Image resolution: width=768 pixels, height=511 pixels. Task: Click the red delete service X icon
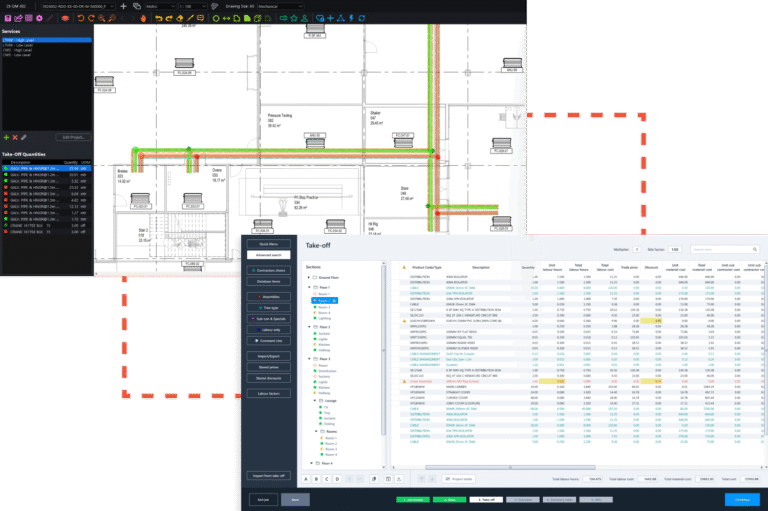coord(15,138)
